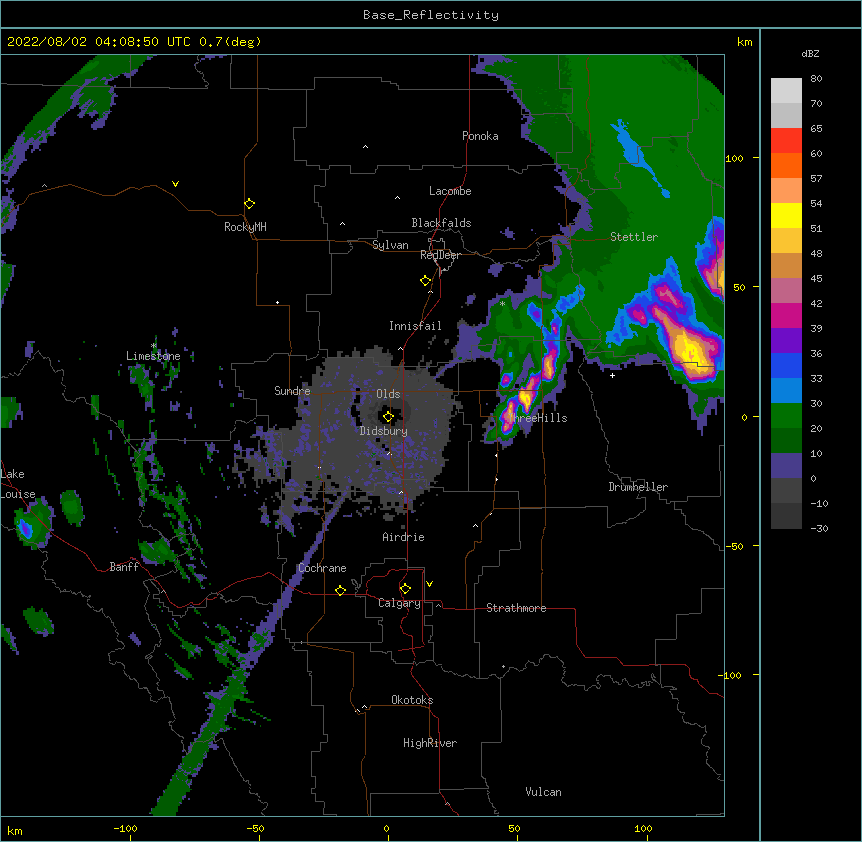This screenshot has width=862, height=842.
Task: Click the Olds town label
Action: (x=388, y=394)
